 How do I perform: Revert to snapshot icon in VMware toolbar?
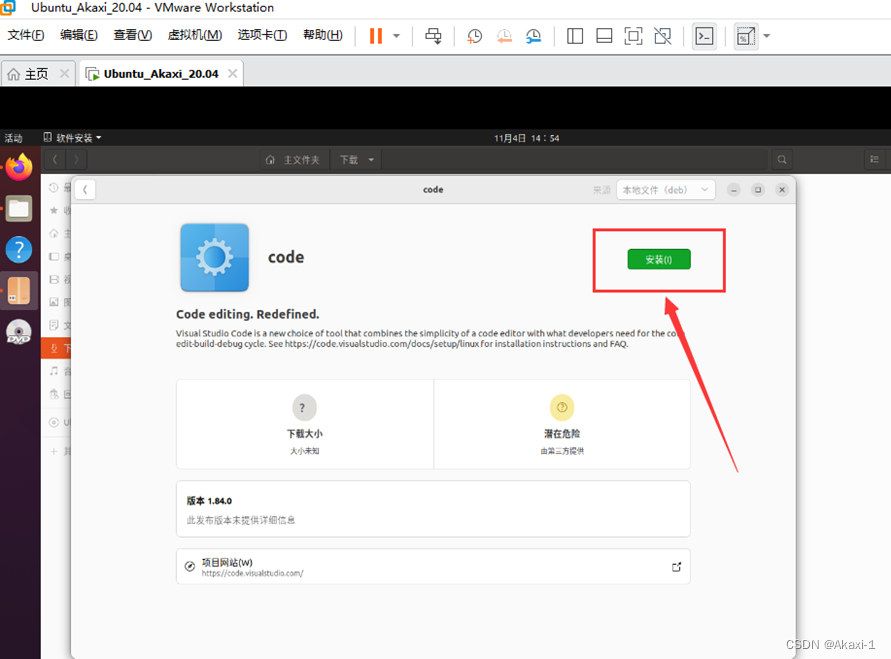coord(504,36)
